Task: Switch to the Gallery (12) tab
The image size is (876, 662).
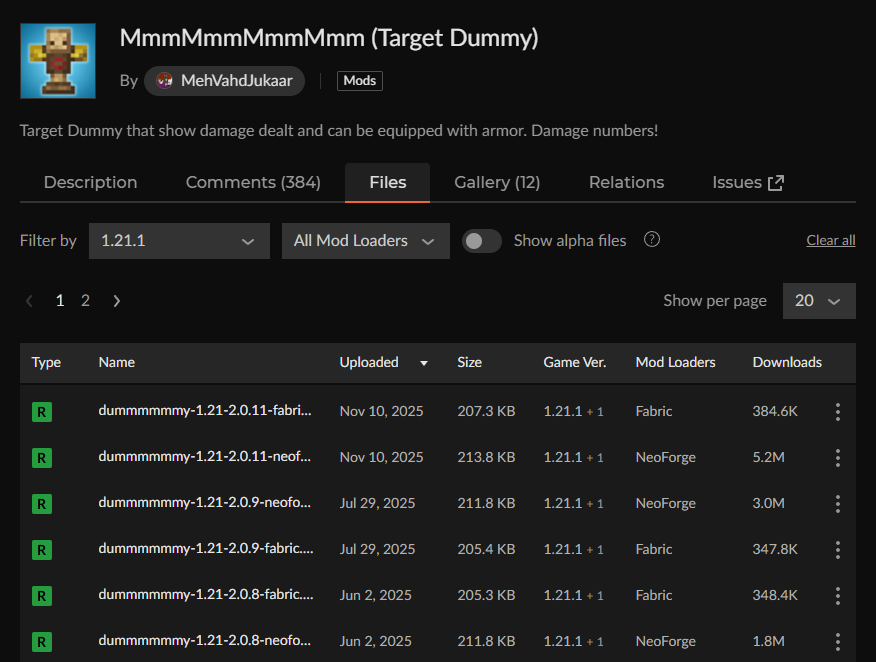Action: 497,182
